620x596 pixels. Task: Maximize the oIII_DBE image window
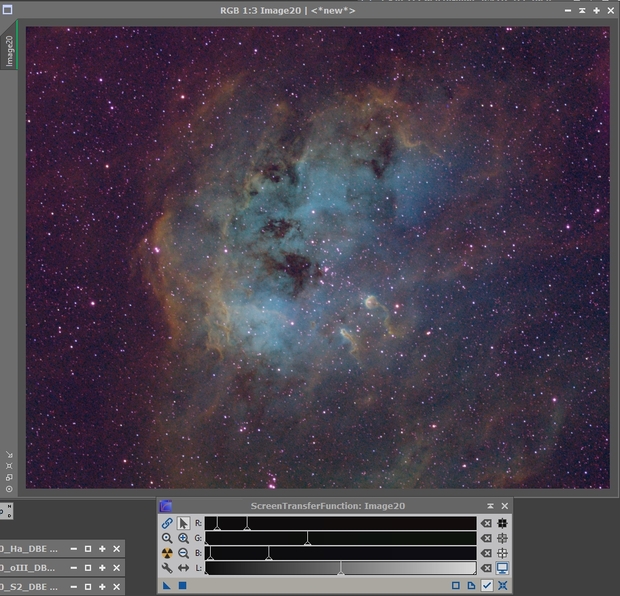(102, 568)
